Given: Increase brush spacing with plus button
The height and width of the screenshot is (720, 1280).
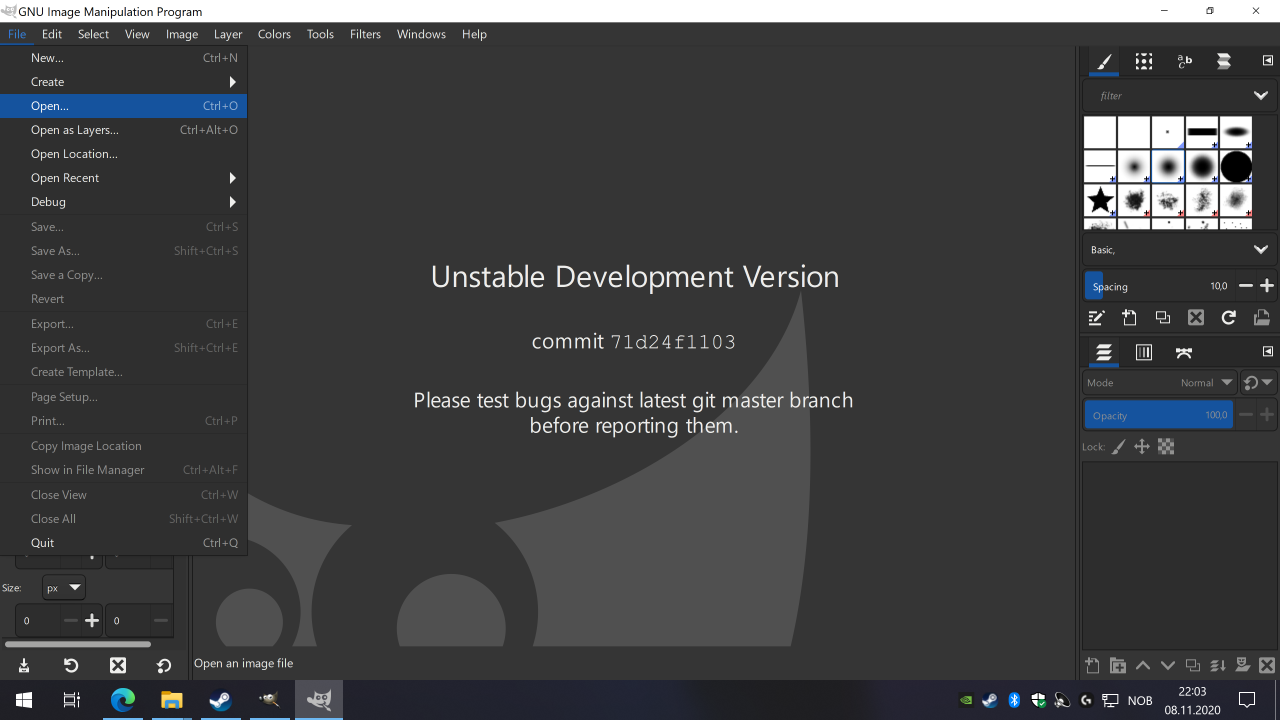Looking at the screenshot, I should click(1267, 286).
